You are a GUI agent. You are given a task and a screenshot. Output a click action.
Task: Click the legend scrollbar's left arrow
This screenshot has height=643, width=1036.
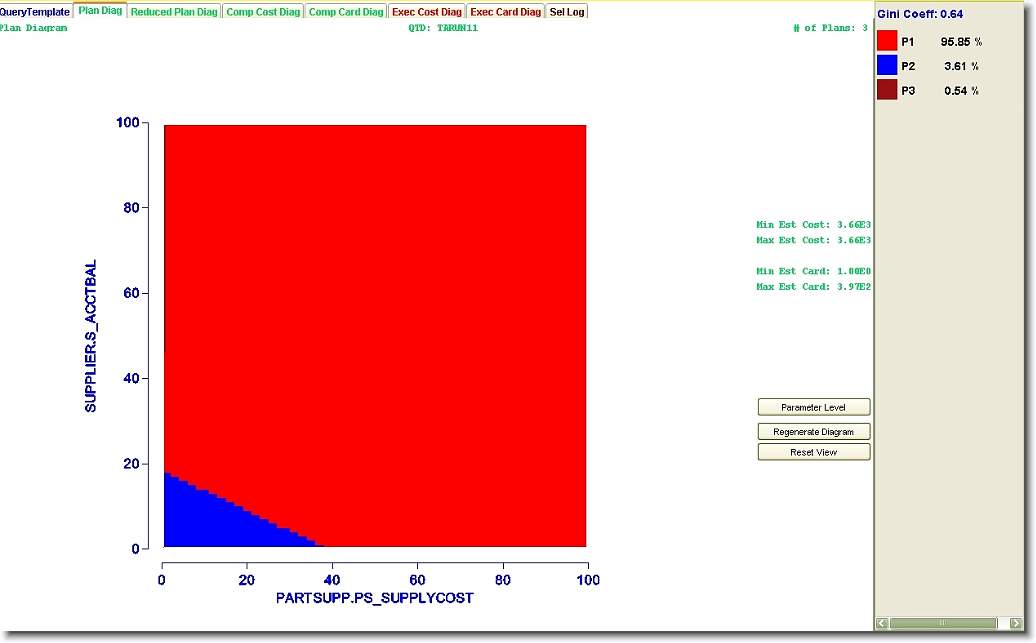[882, 623]
